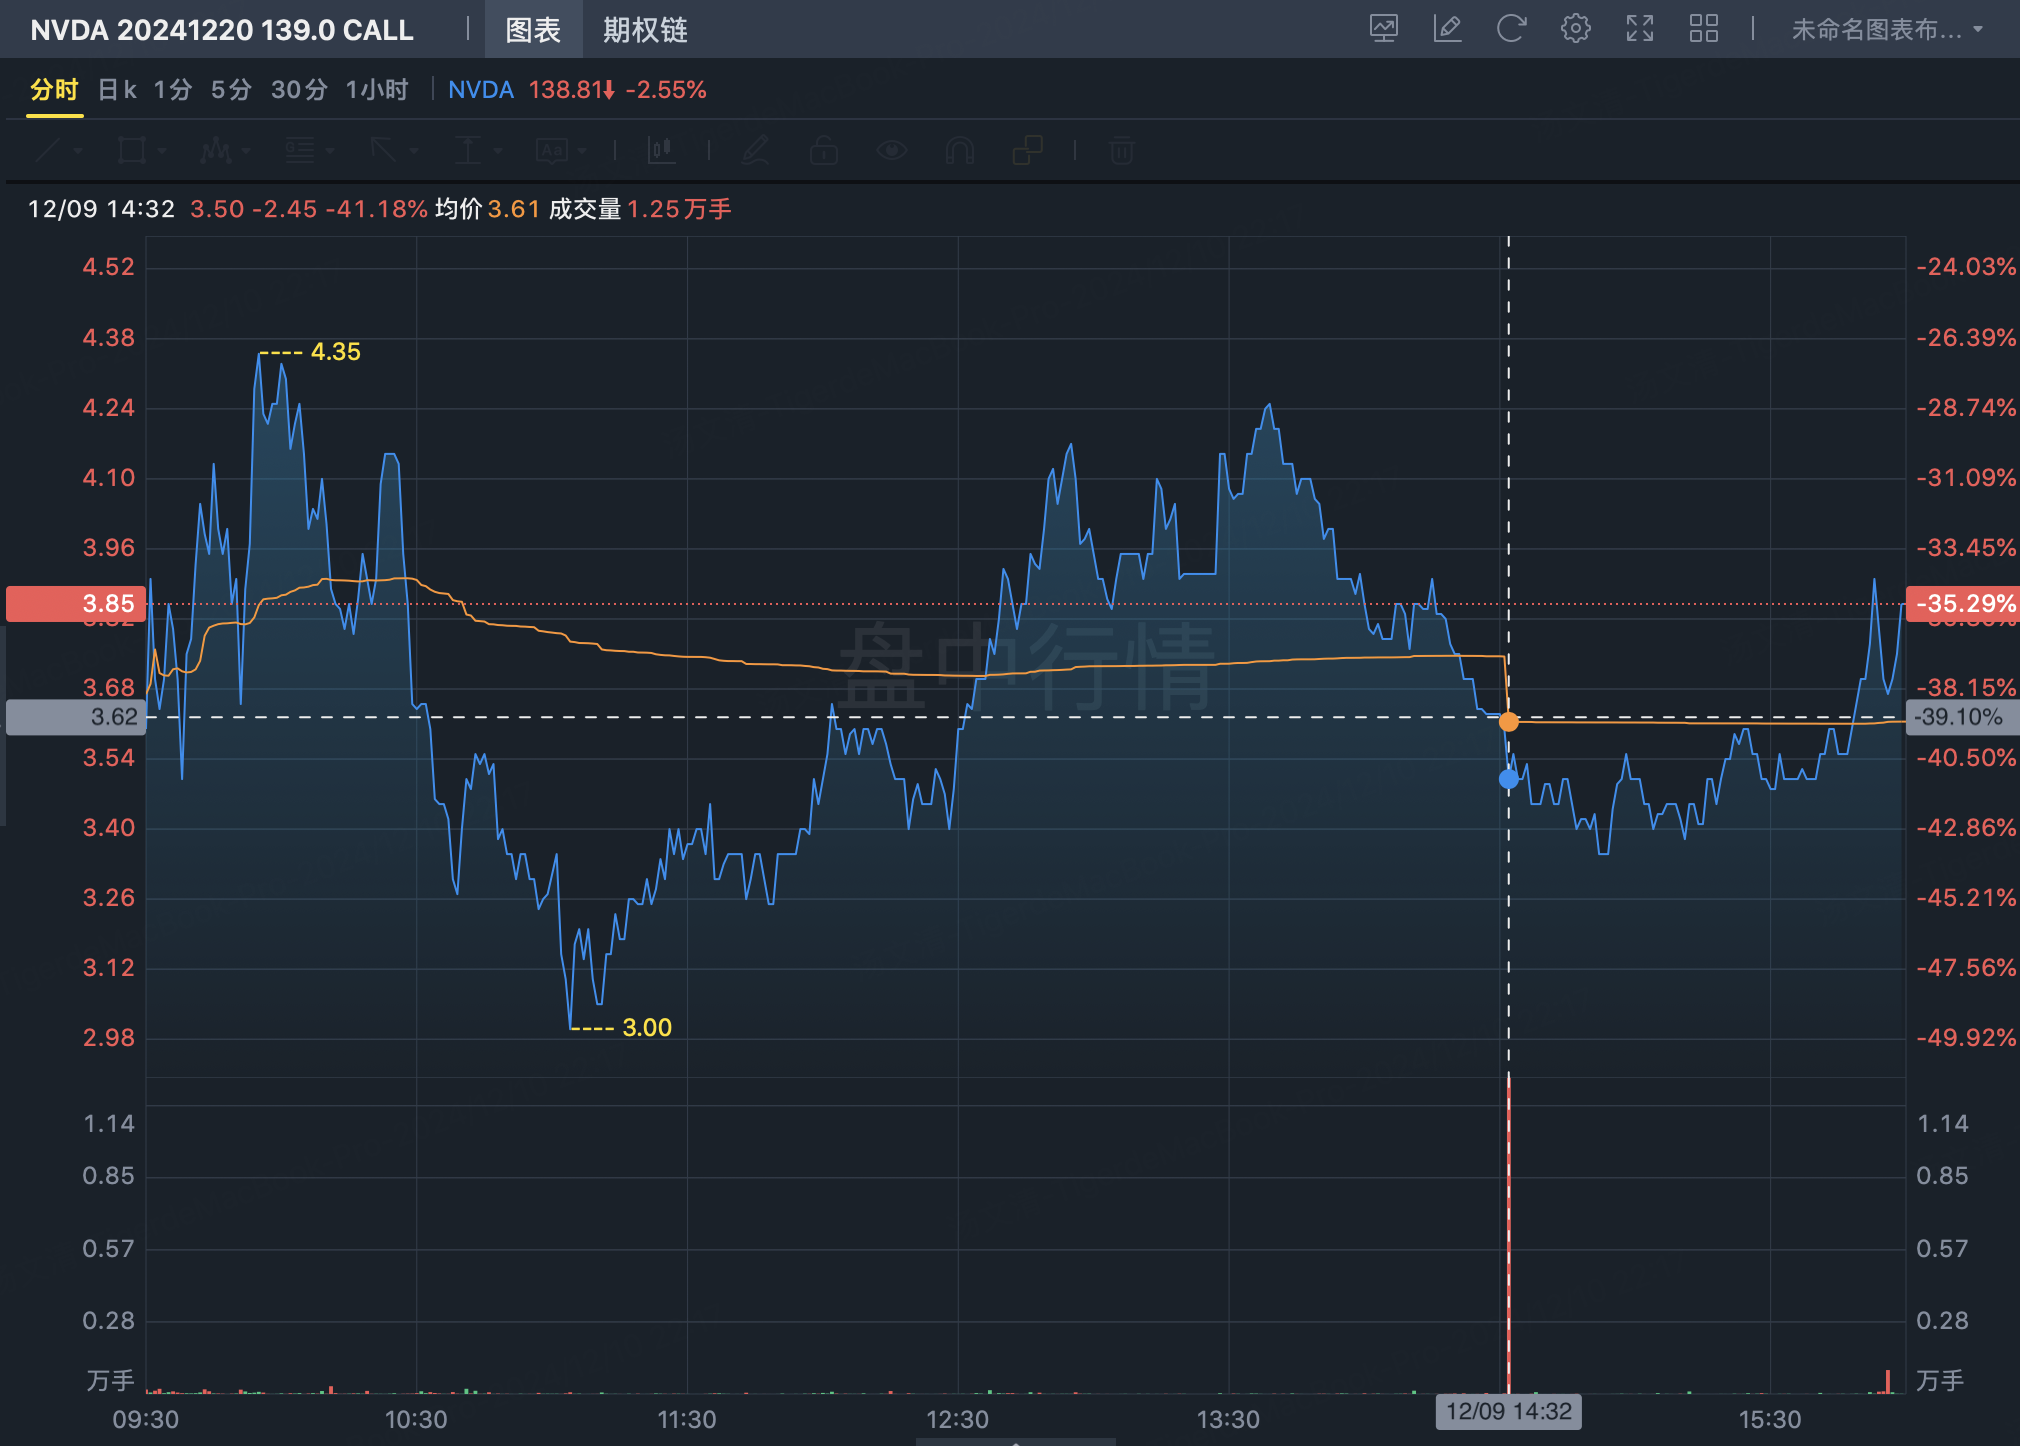Toggle drawings visibility eye icon
Image resolution: width=2020 pixels, height=1446 pixels.
(891, 151)
